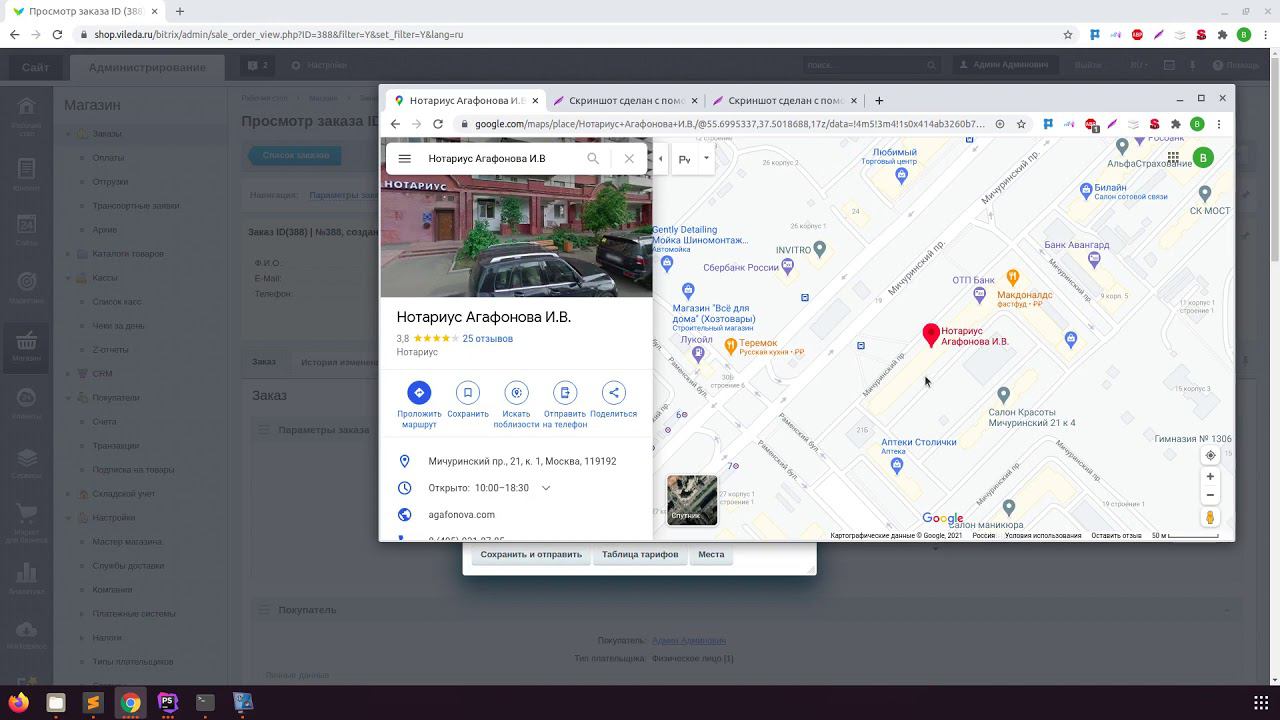Open the Google Maps hamburger menu
The image size is (1280, 720).
pyautogui.click(x=404, y=158)
